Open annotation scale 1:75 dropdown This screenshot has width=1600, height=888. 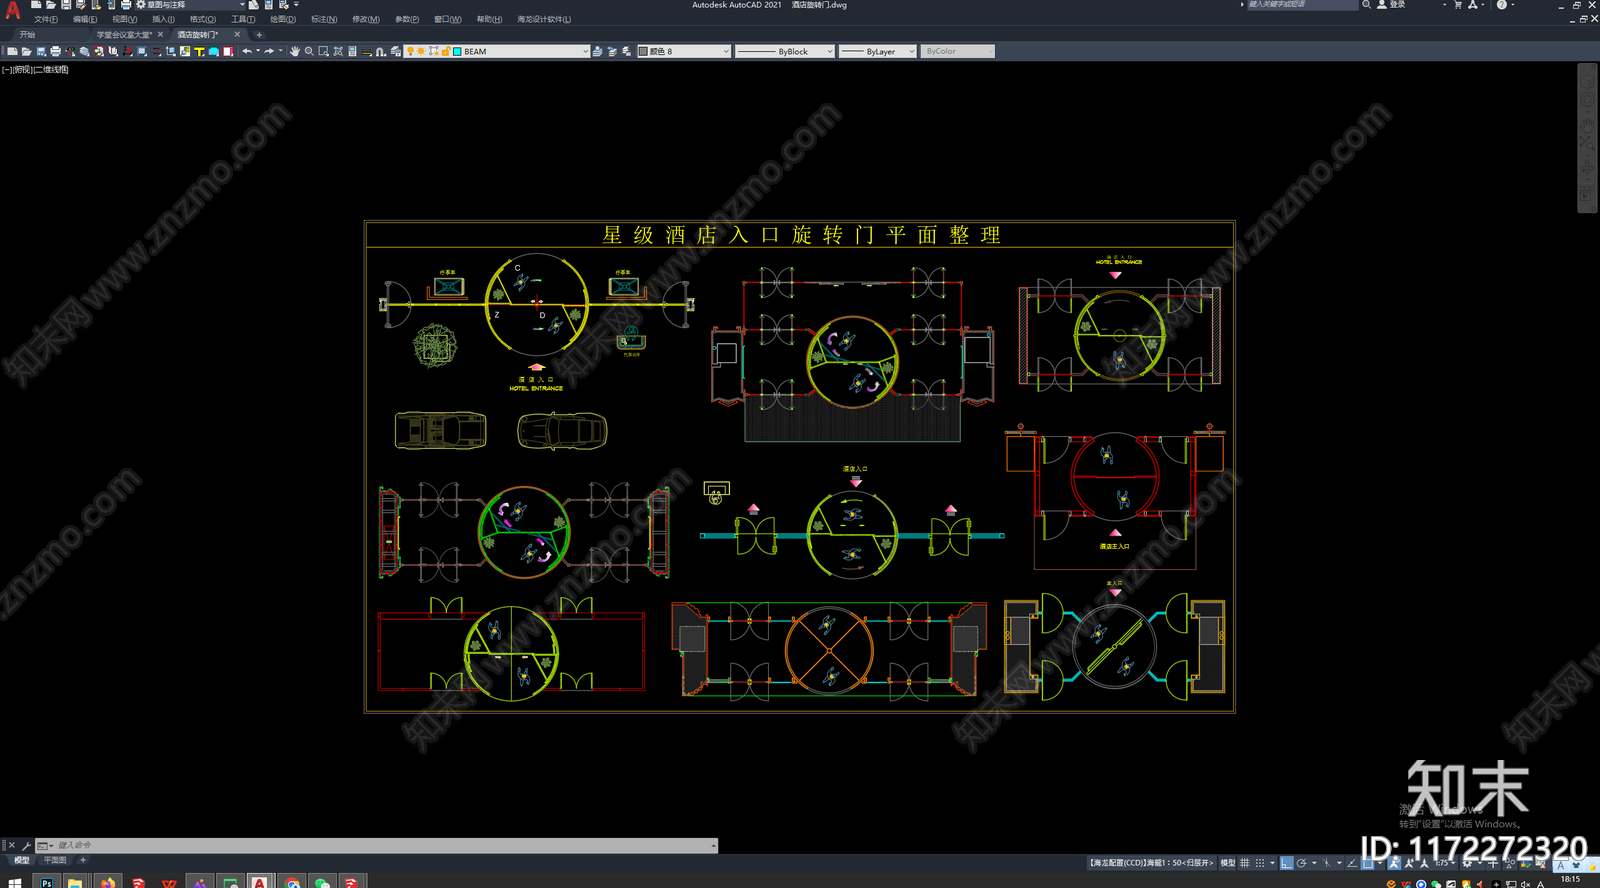click(x=1445, y=863)
